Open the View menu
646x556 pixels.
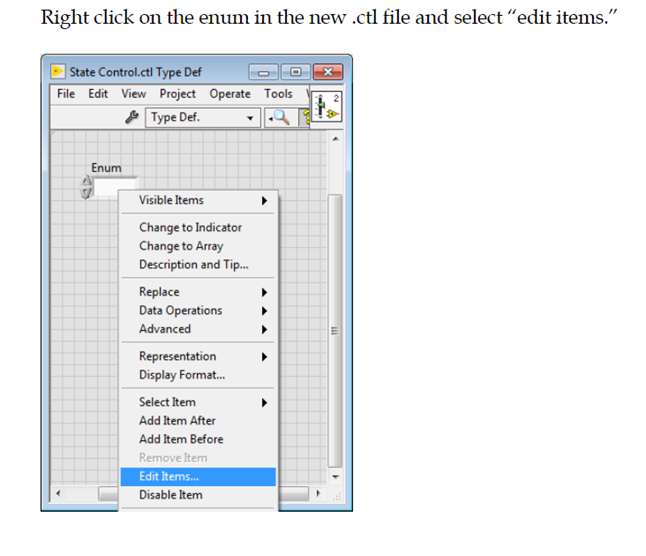(133, 94)
